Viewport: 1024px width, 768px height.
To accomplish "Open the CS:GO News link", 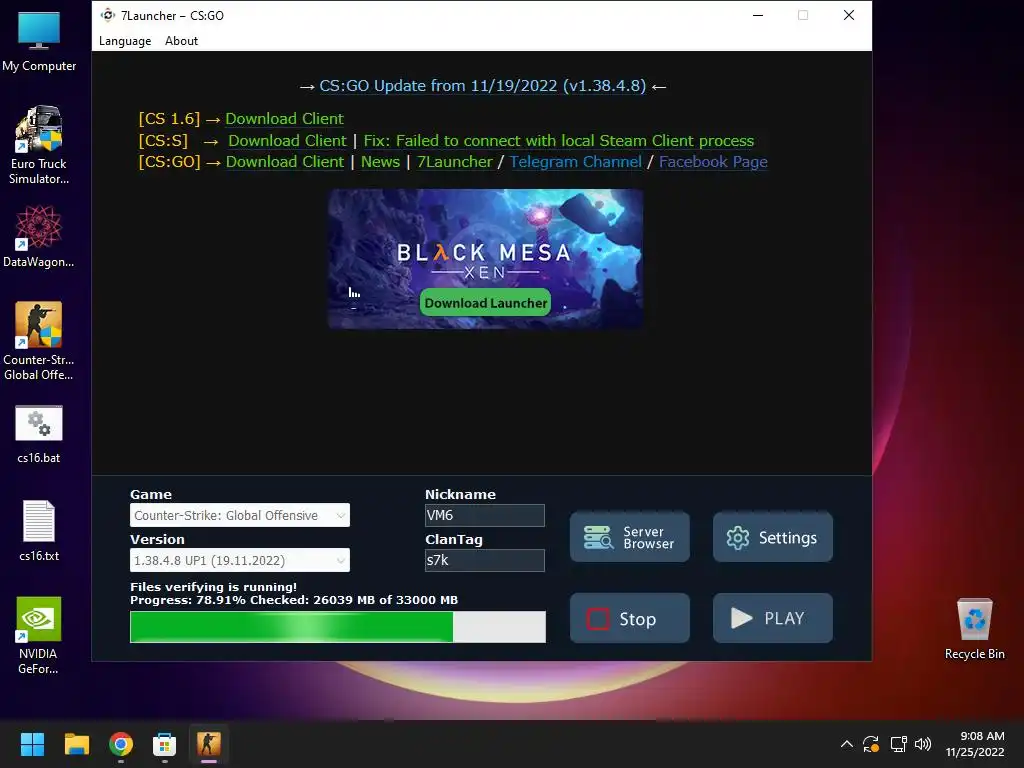I will [380, 161].
